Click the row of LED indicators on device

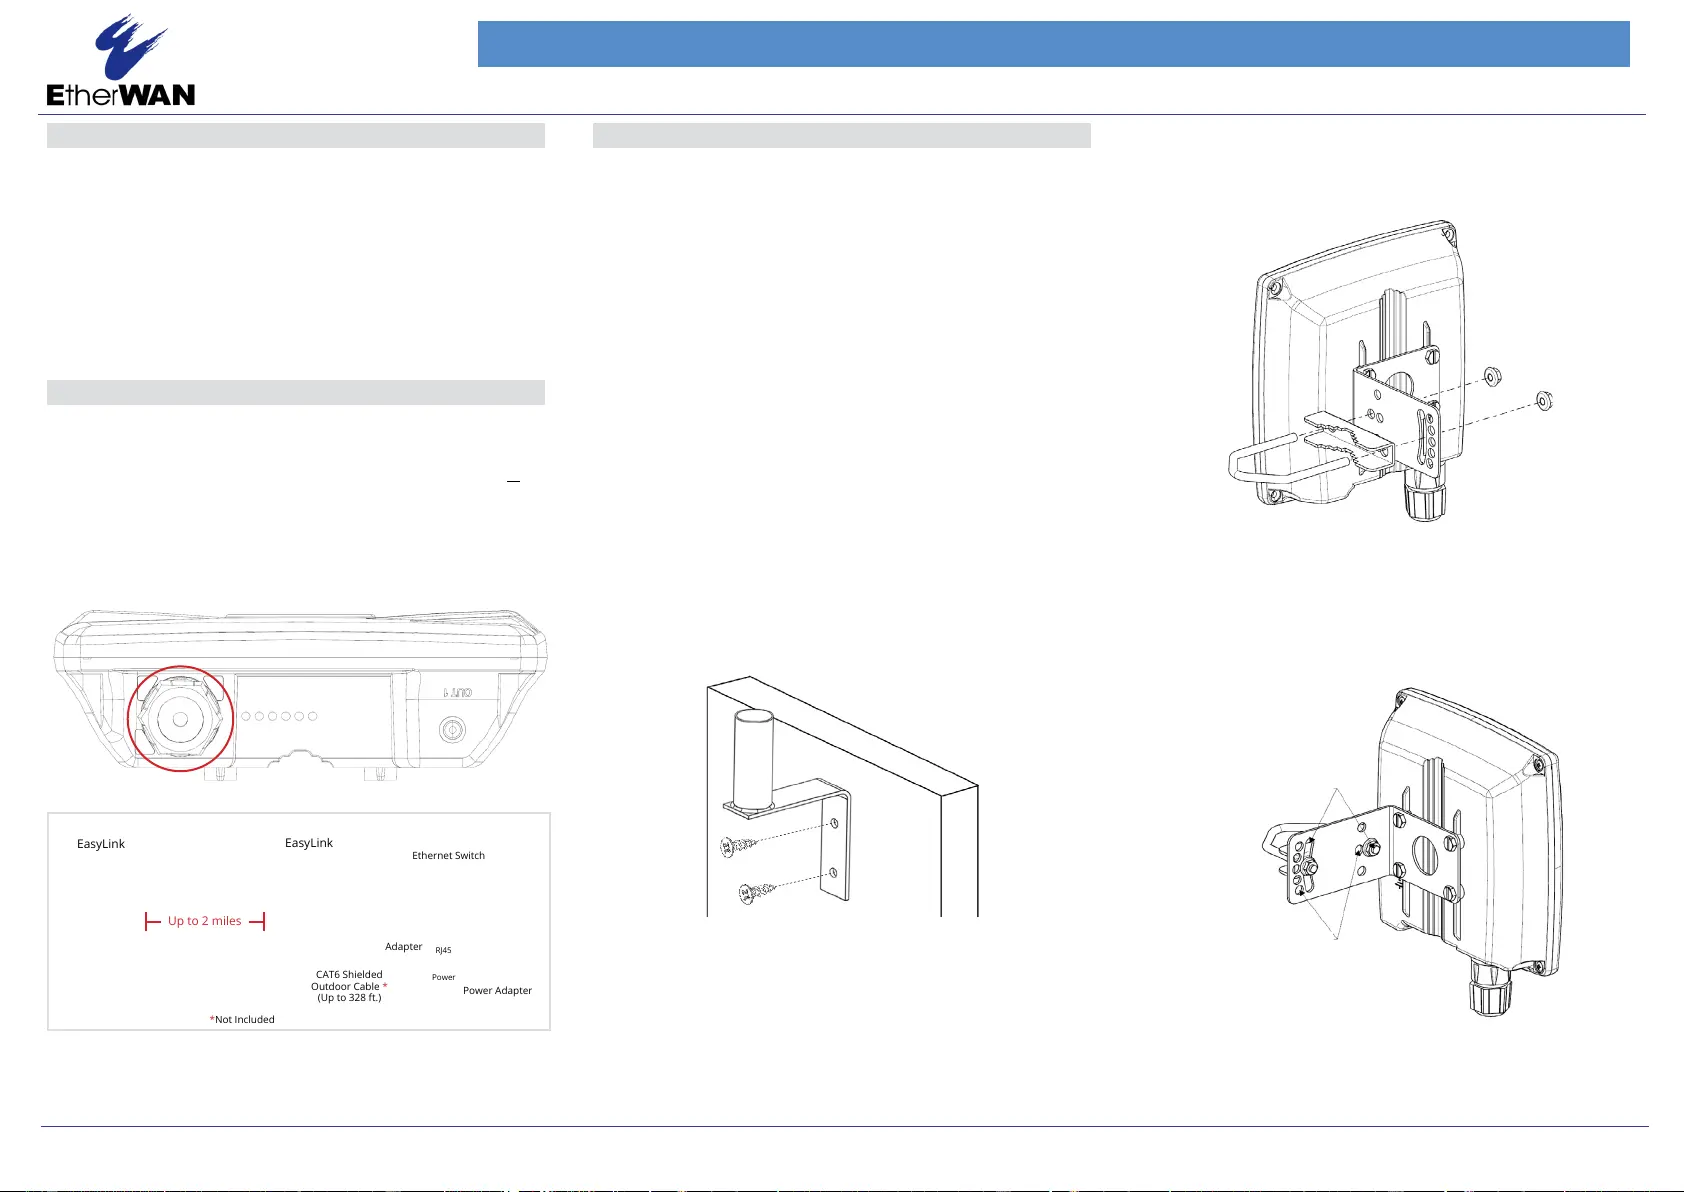tap(279, 716)
